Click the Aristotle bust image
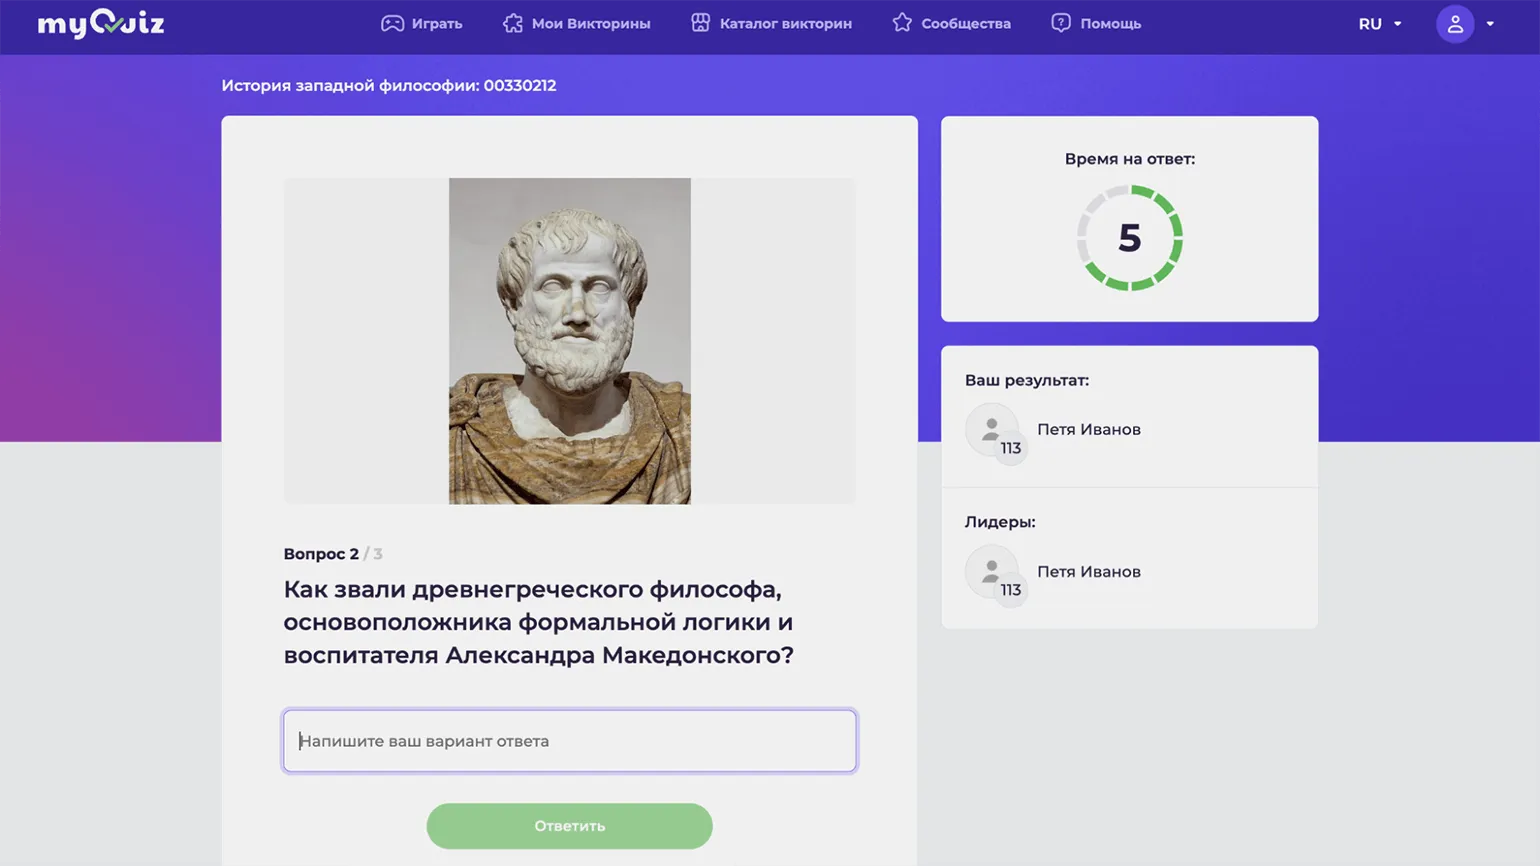1540x866 pixels. tap(569, 341)
